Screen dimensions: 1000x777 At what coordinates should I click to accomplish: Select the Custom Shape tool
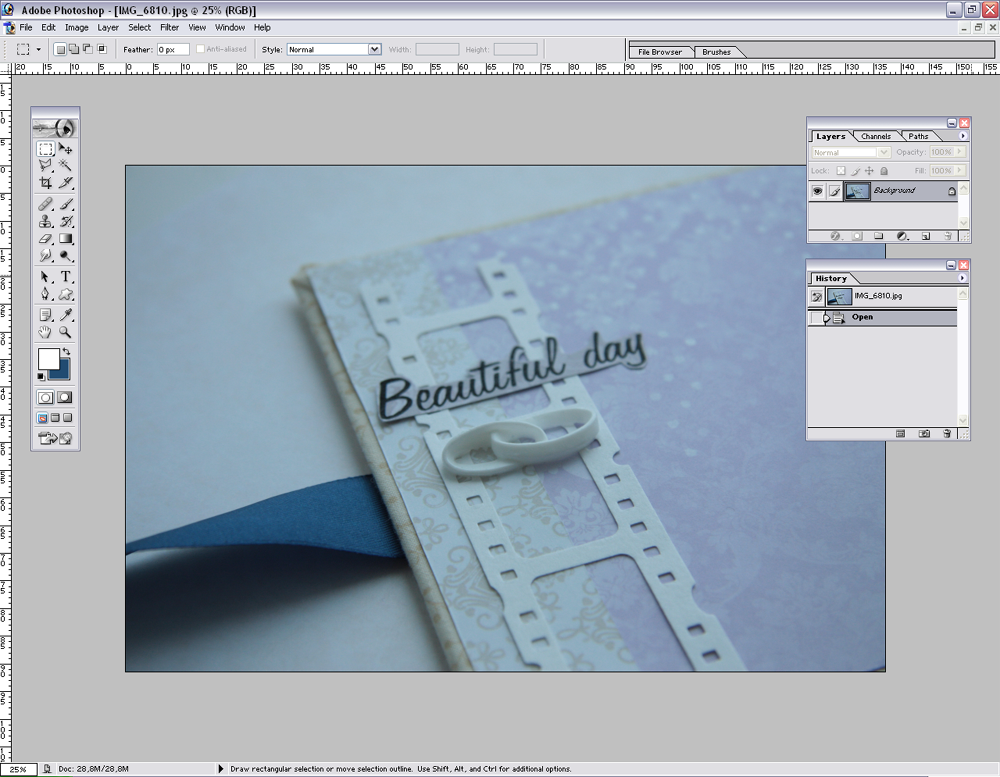pyautogui.click(x=65, y=294)
